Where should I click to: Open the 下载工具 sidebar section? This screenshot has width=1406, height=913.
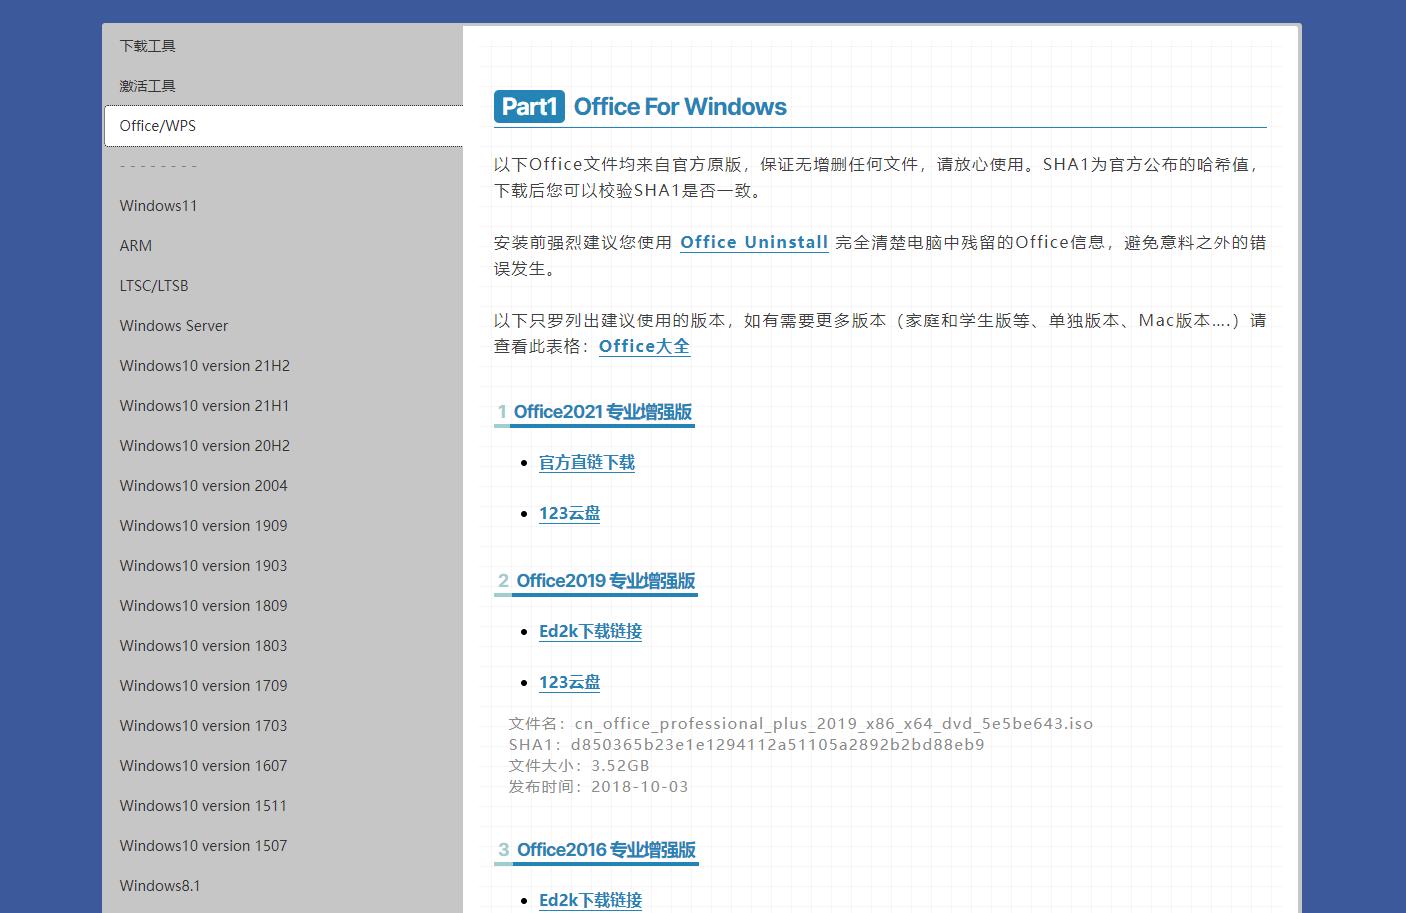pyautogui.click(x=147, y=45)
